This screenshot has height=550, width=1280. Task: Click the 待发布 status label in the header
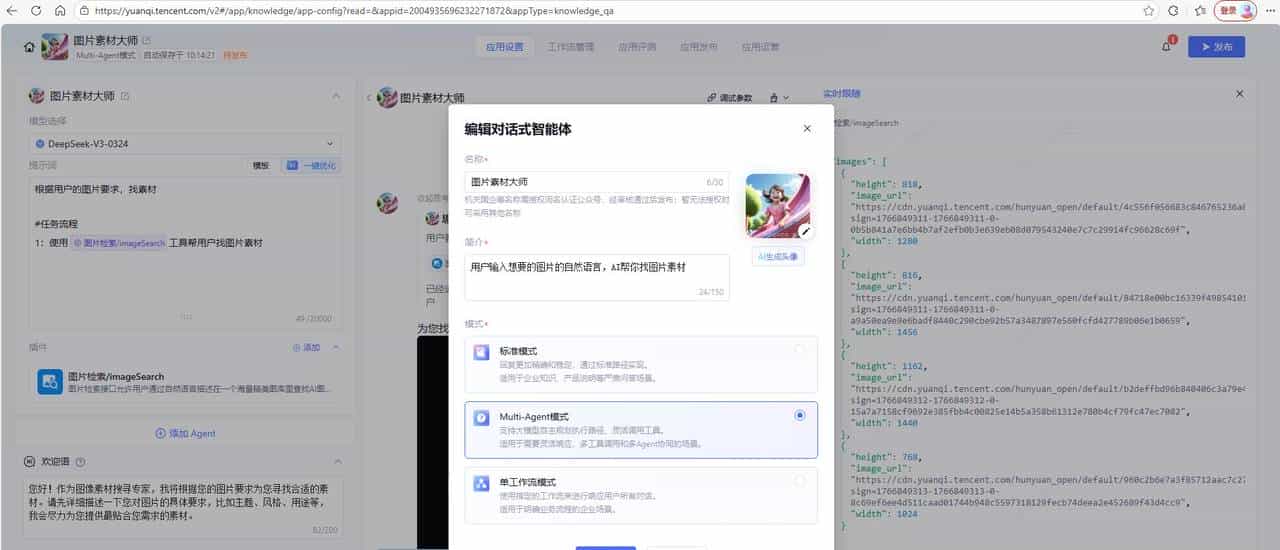(233, 55)
